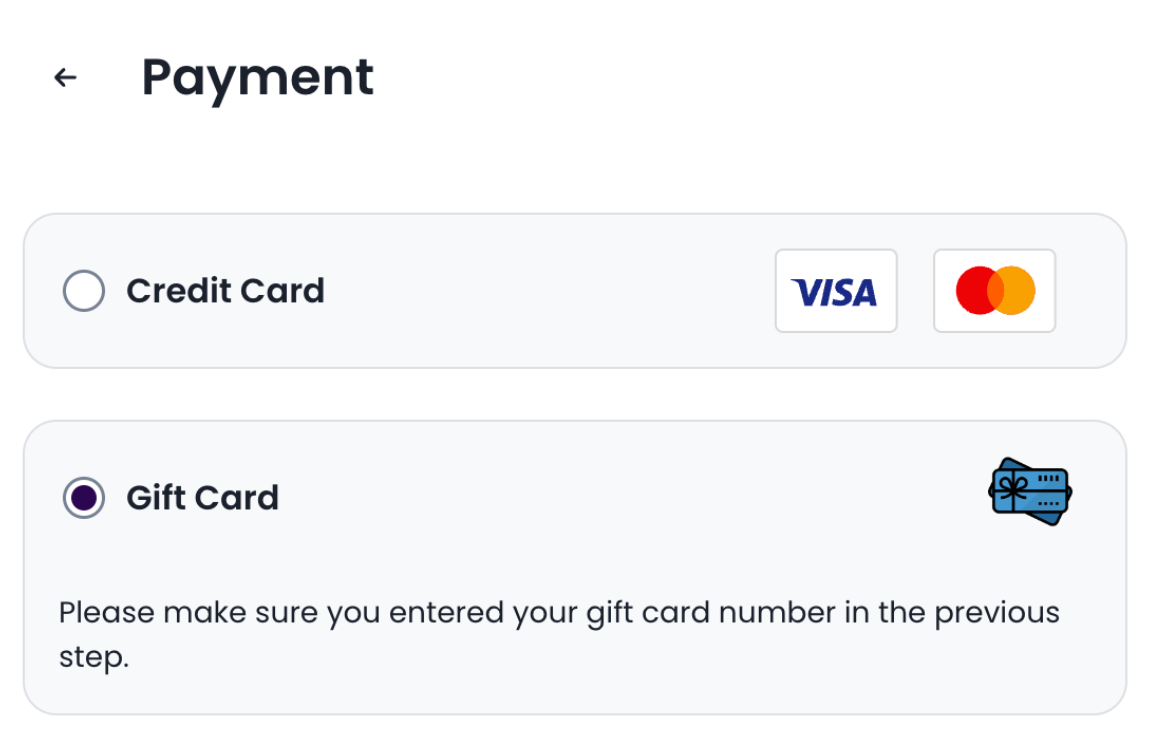Click the "Payment" page heading
This screenshot has height=740, width=1151.
click(x=258, y=77)
